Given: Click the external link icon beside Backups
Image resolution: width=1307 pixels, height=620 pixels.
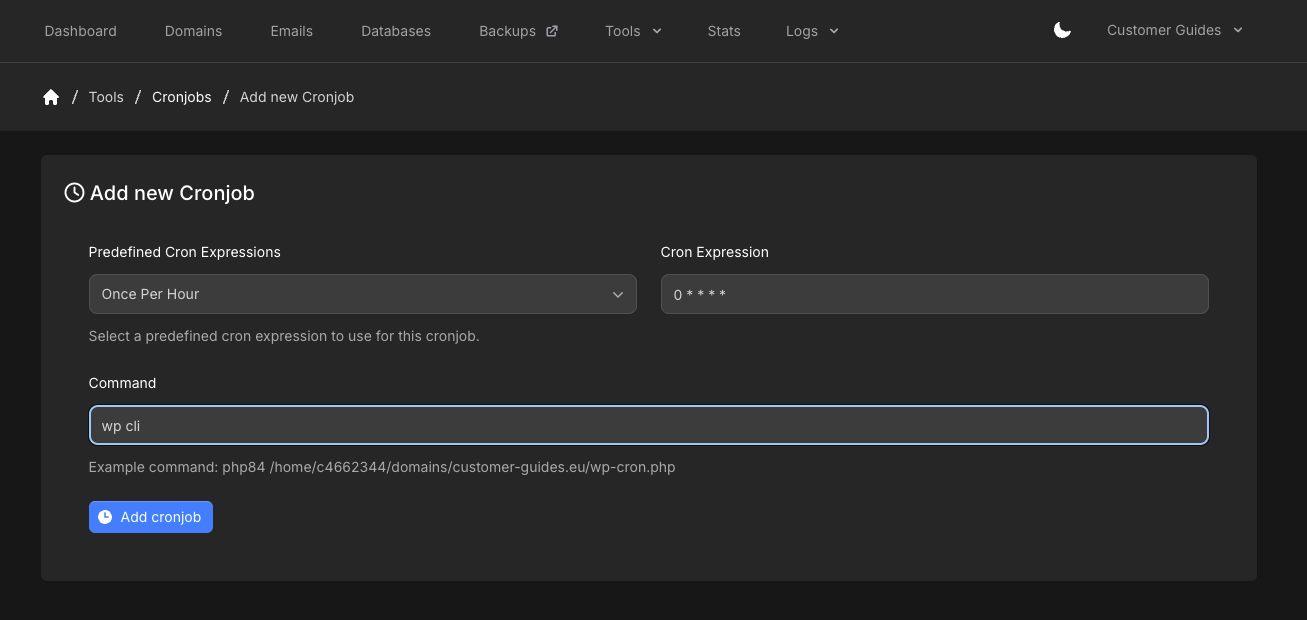Looking at the screenshot, I should (552, 31).
